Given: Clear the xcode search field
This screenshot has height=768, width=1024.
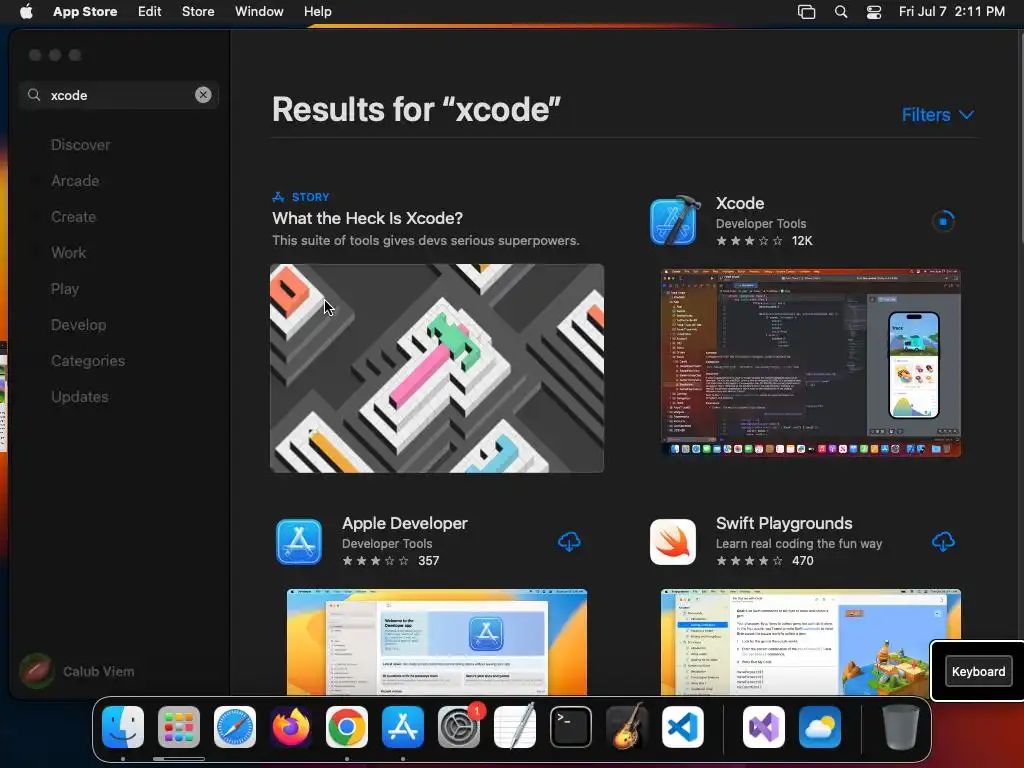Looking at the screenshot, I should click(203, 95).
